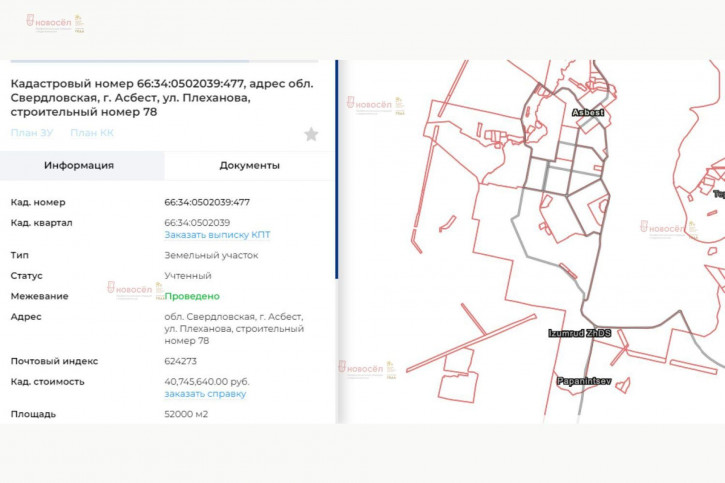The width and height of the screenshot is (725, 483).
Task: Select the postal index 624273
Action: click(x=180, y=361)
